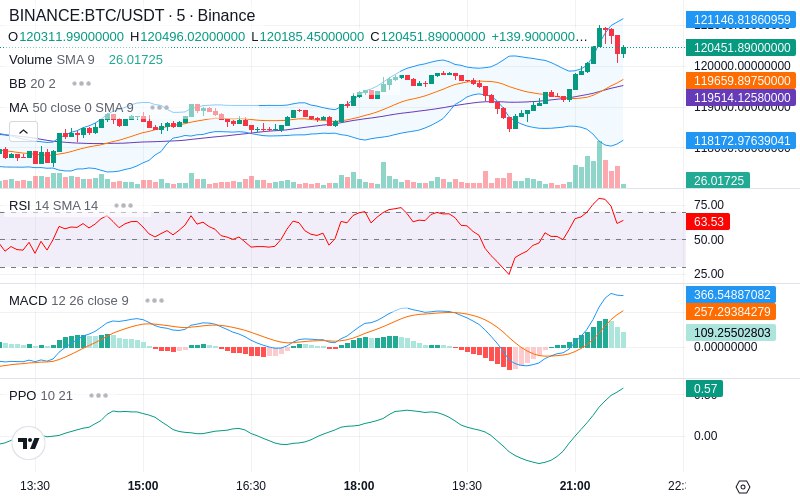800x500 pixels.
Task: Click the BINANCE:BTC/USDT symbol title
Action: pos(132,15)
